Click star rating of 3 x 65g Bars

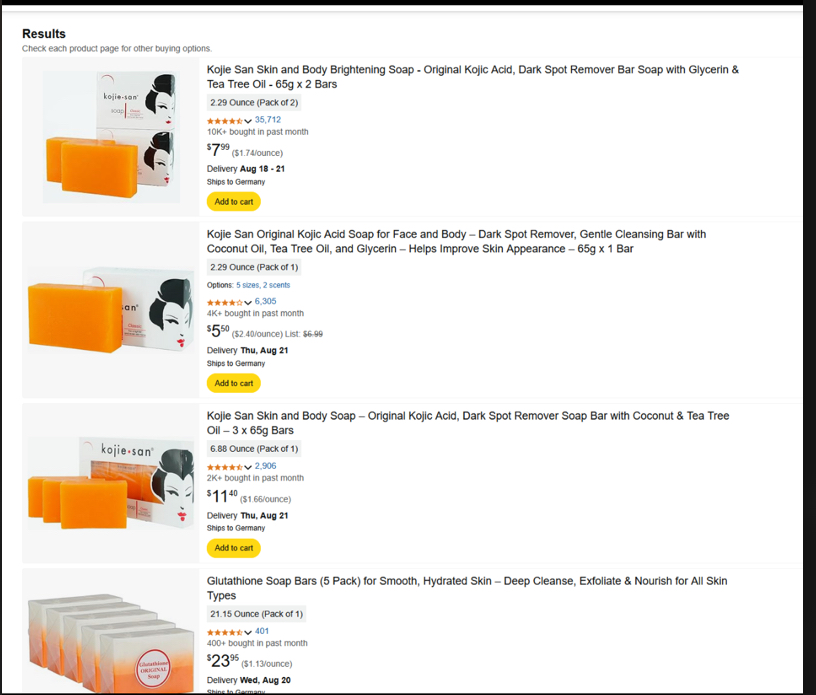pos(225,467)
